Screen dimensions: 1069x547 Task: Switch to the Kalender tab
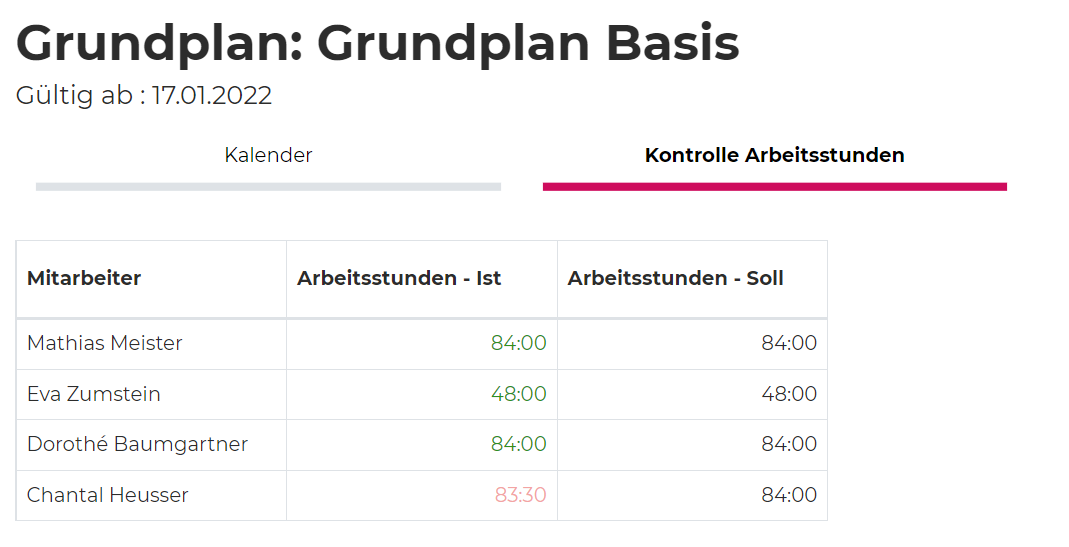coord(268,156)
